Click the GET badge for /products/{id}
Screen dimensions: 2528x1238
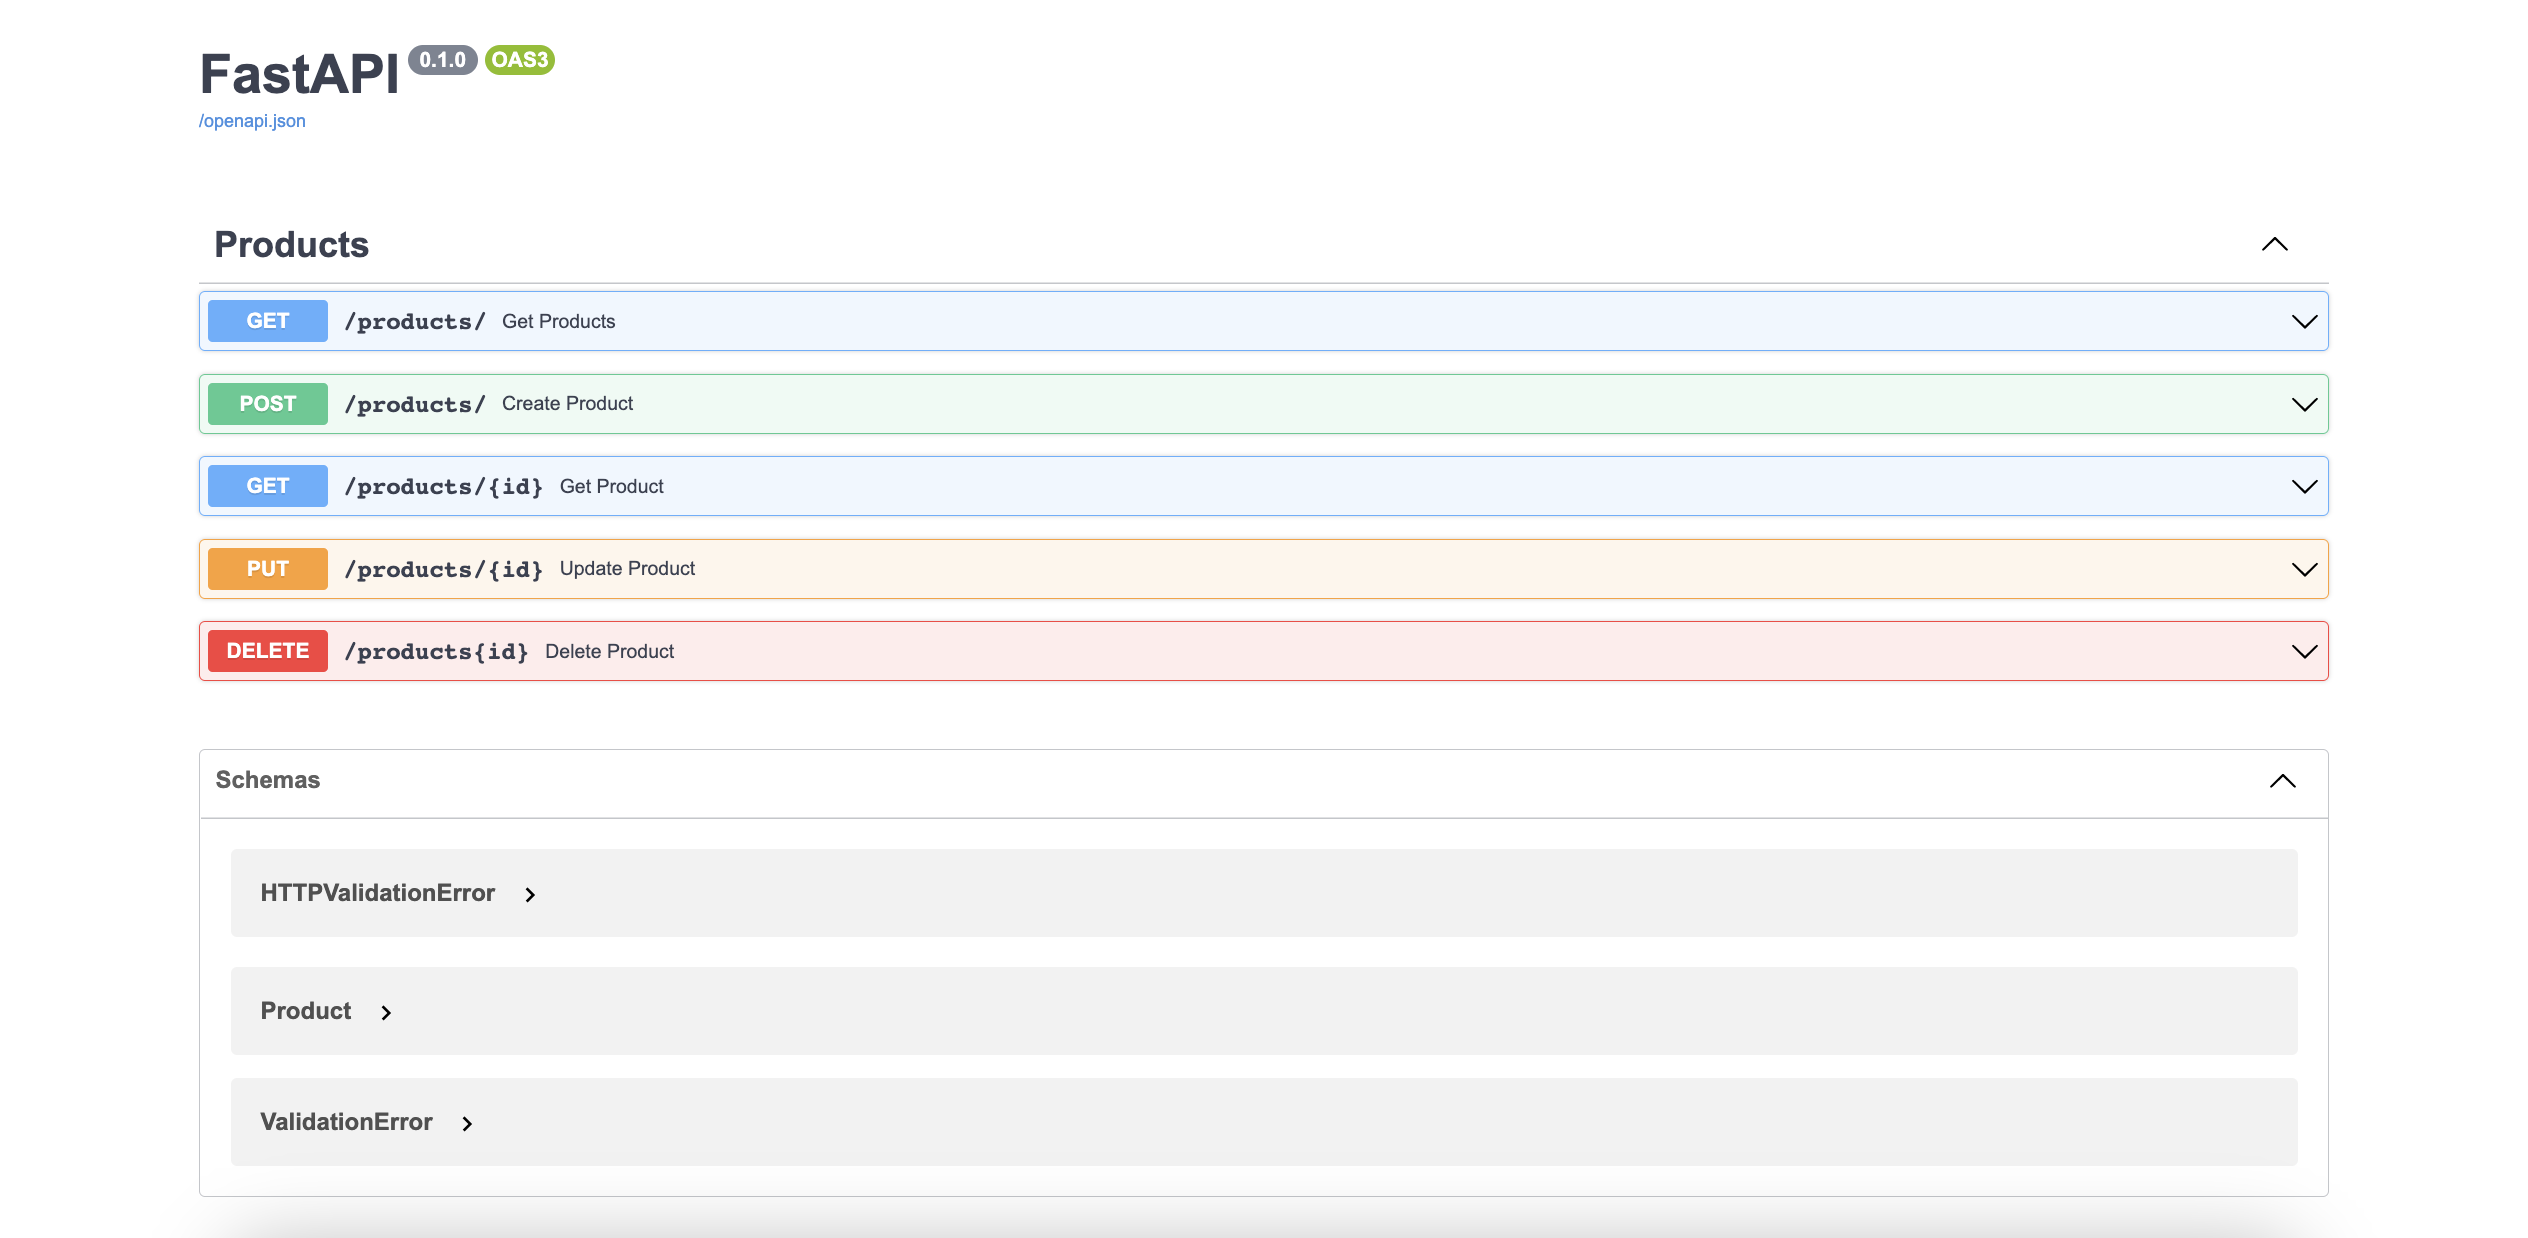pos(267,486)
